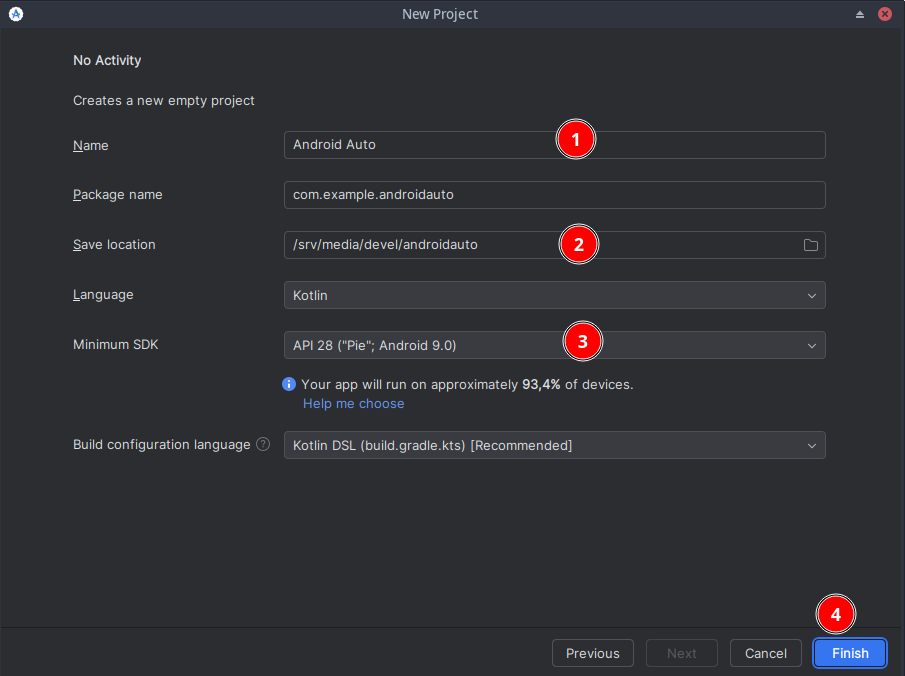Click the Save location path field

click(420, 245)
